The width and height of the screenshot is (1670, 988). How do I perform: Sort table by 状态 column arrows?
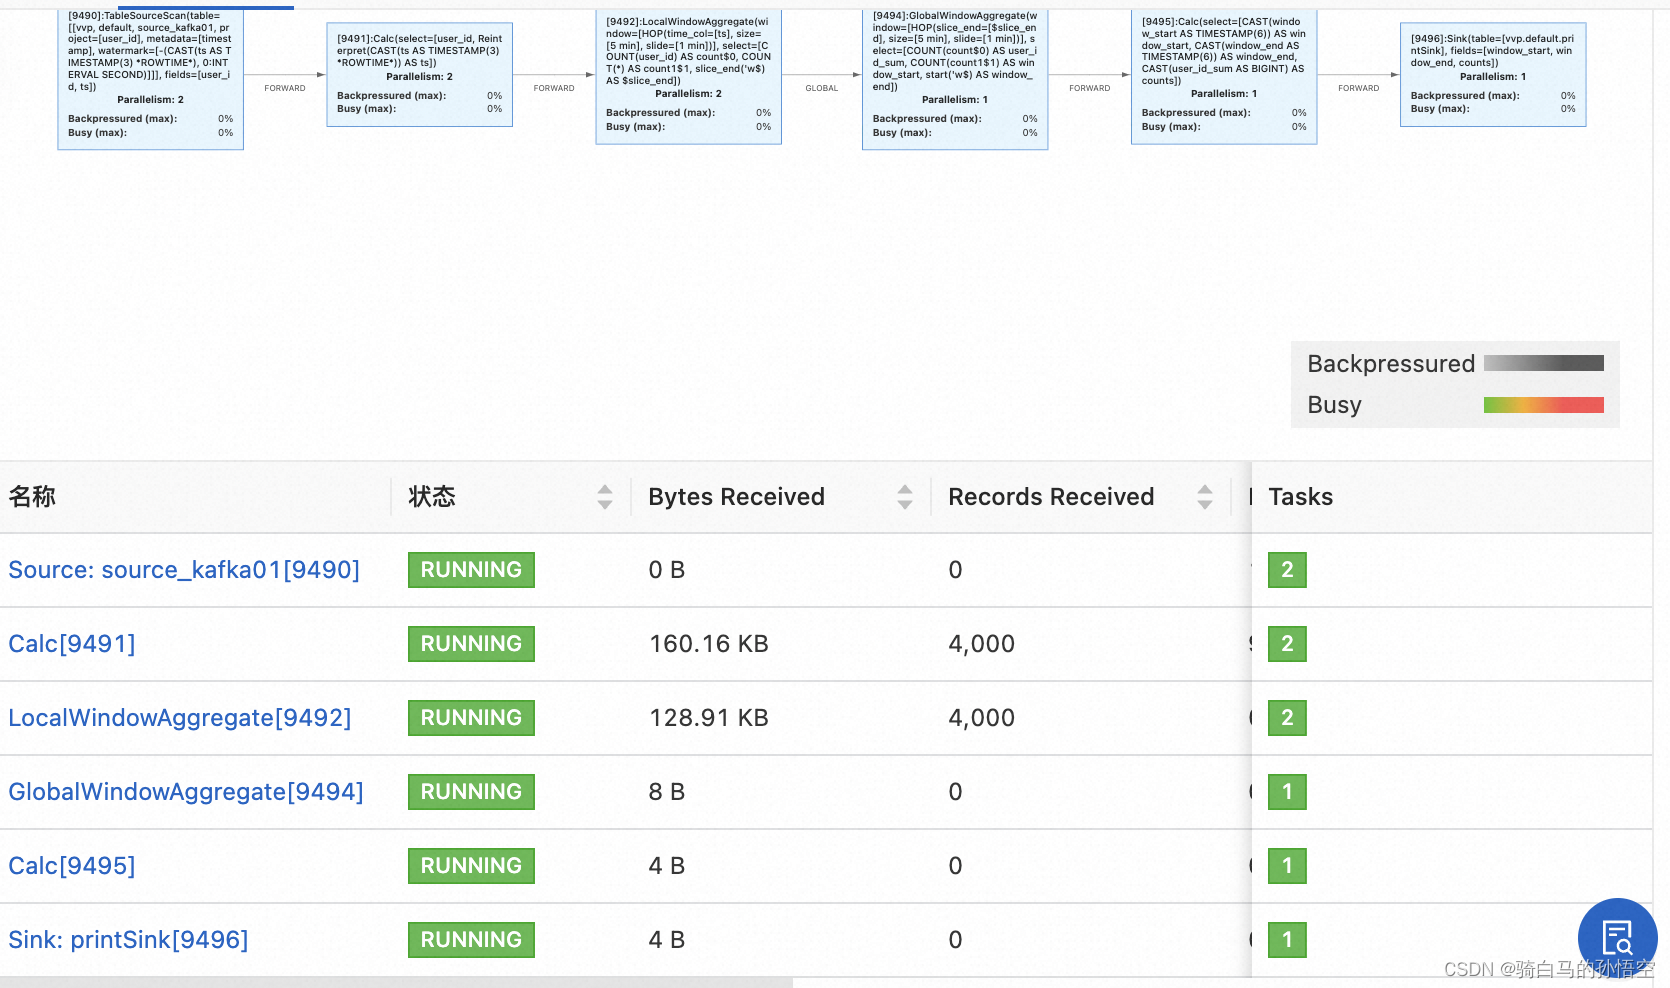tap(605, 497)
